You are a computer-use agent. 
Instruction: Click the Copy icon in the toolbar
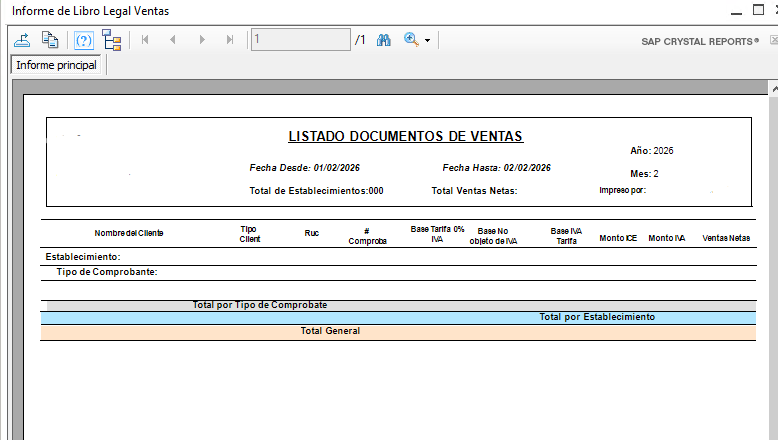click(x=50, y=40)
